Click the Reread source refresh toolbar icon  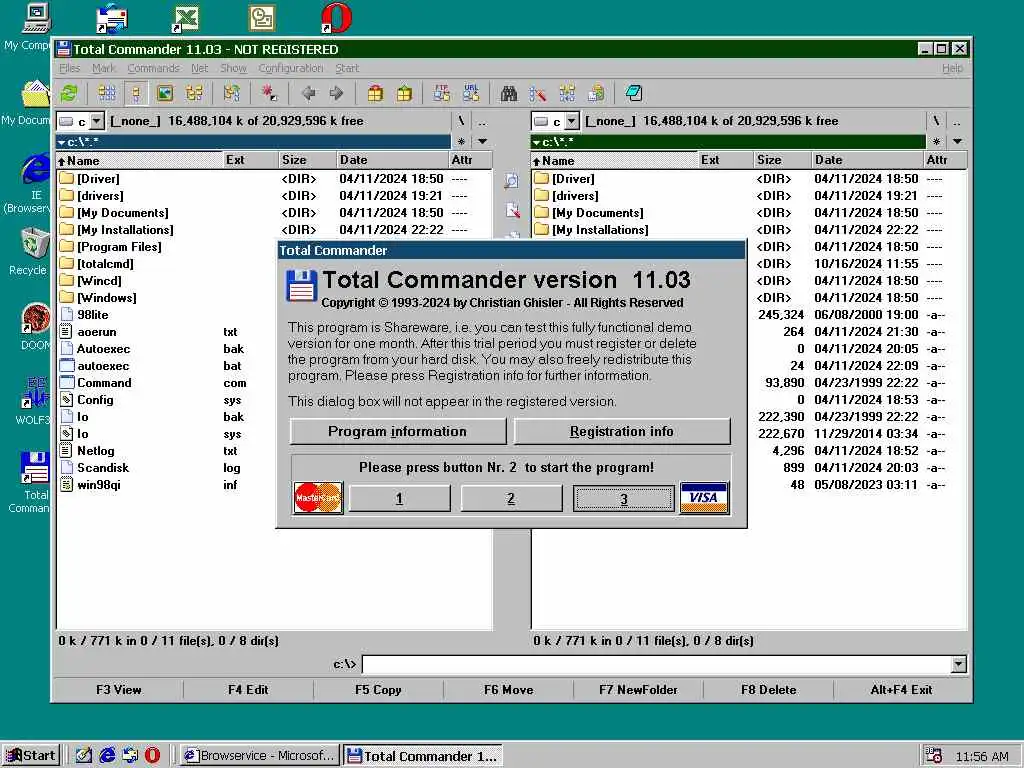[69, 93]
